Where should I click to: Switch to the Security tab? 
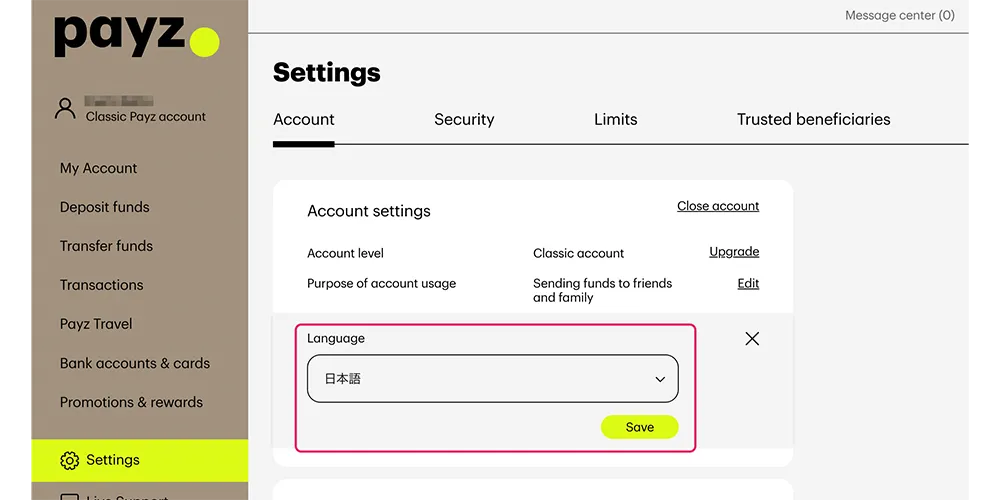(464, 119)
